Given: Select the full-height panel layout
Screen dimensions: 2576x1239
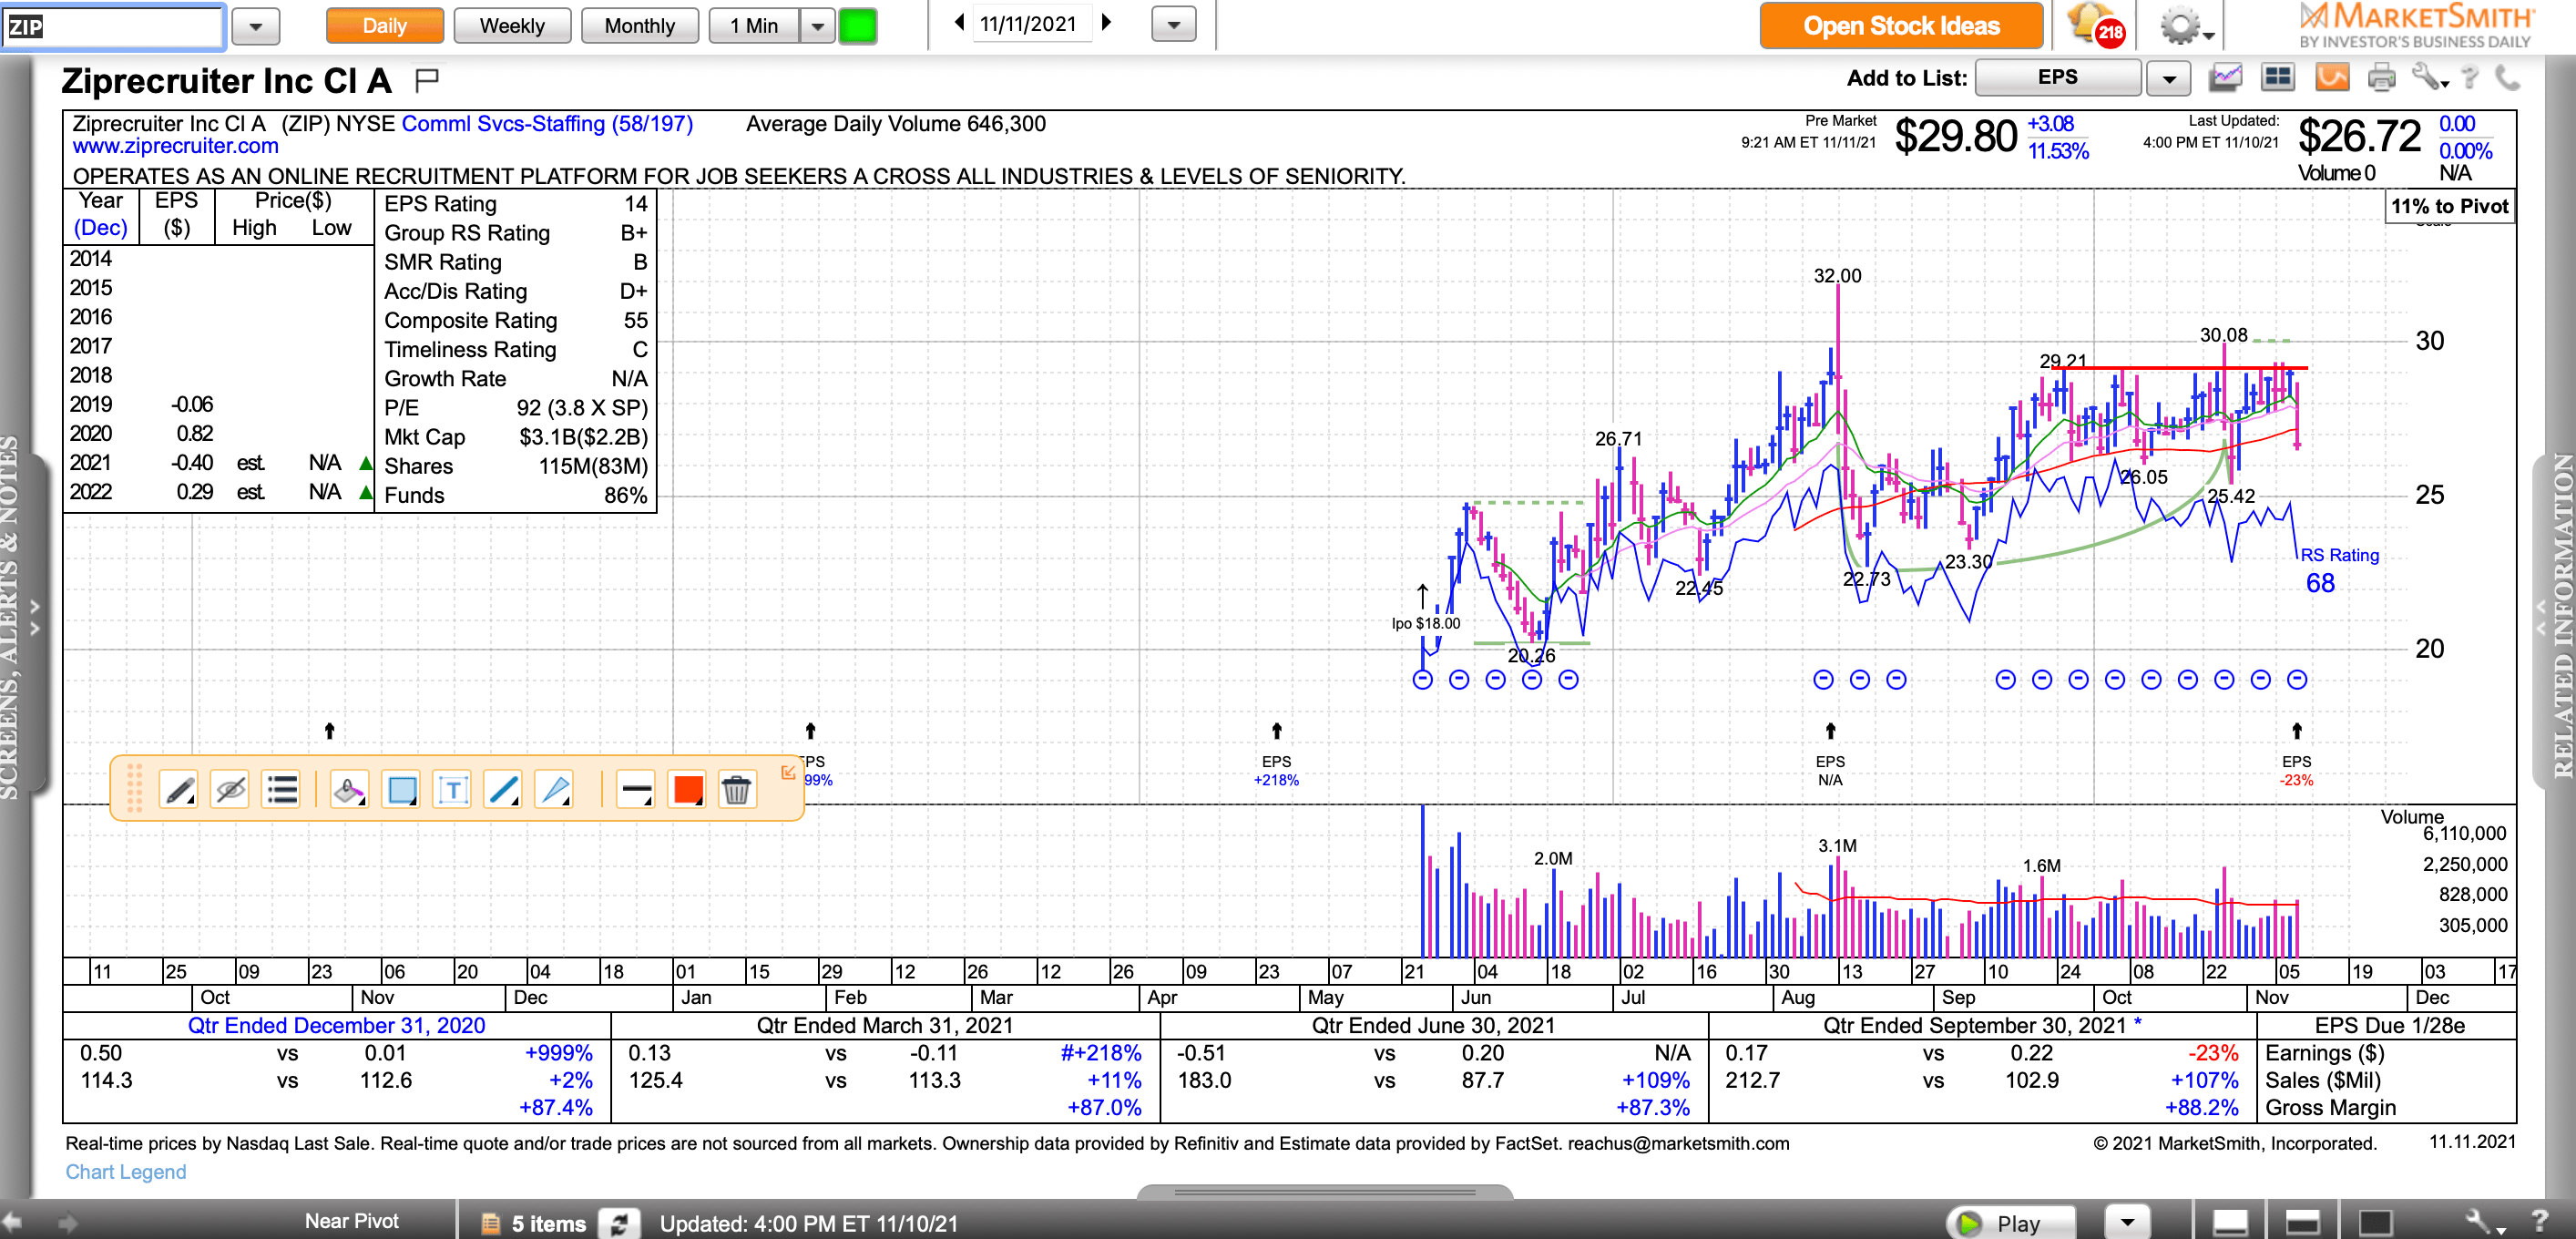Looking at the screenshot, I should tap(2375, 1222).
